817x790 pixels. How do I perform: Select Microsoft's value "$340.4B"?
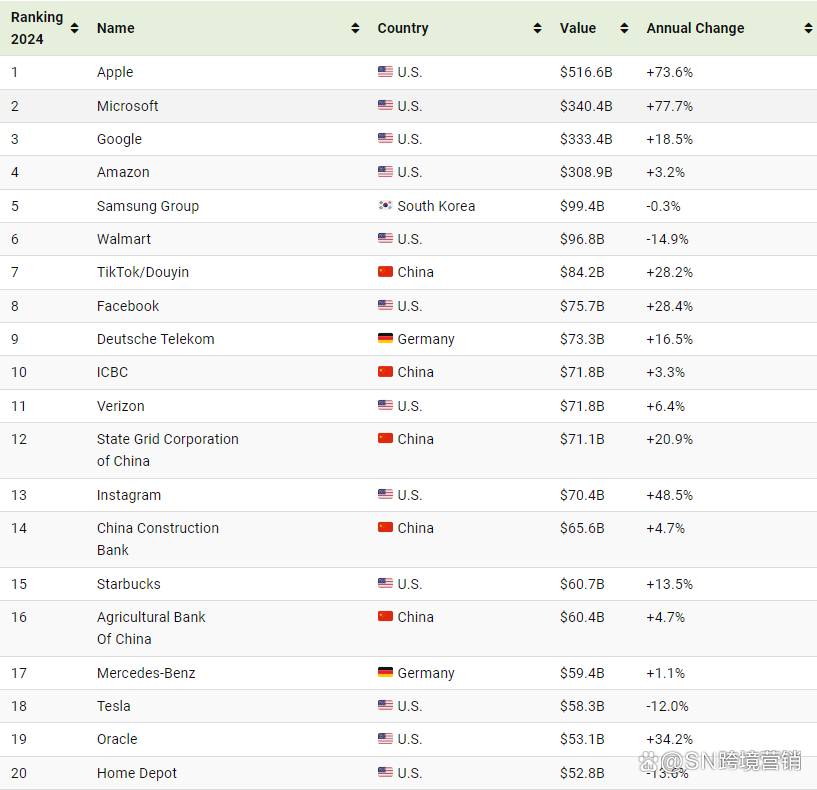(x=586, y=106)
